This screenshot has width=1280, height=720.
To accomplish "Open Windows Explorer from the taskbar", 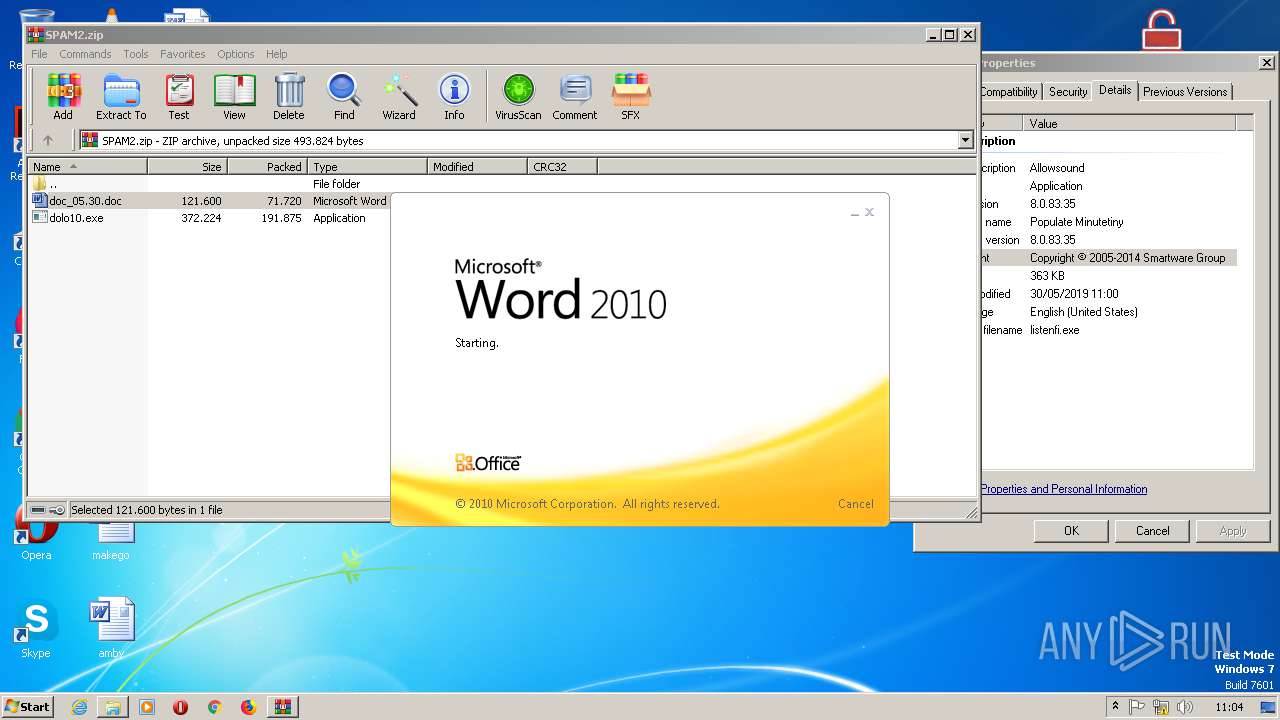I will coord(113,707).
